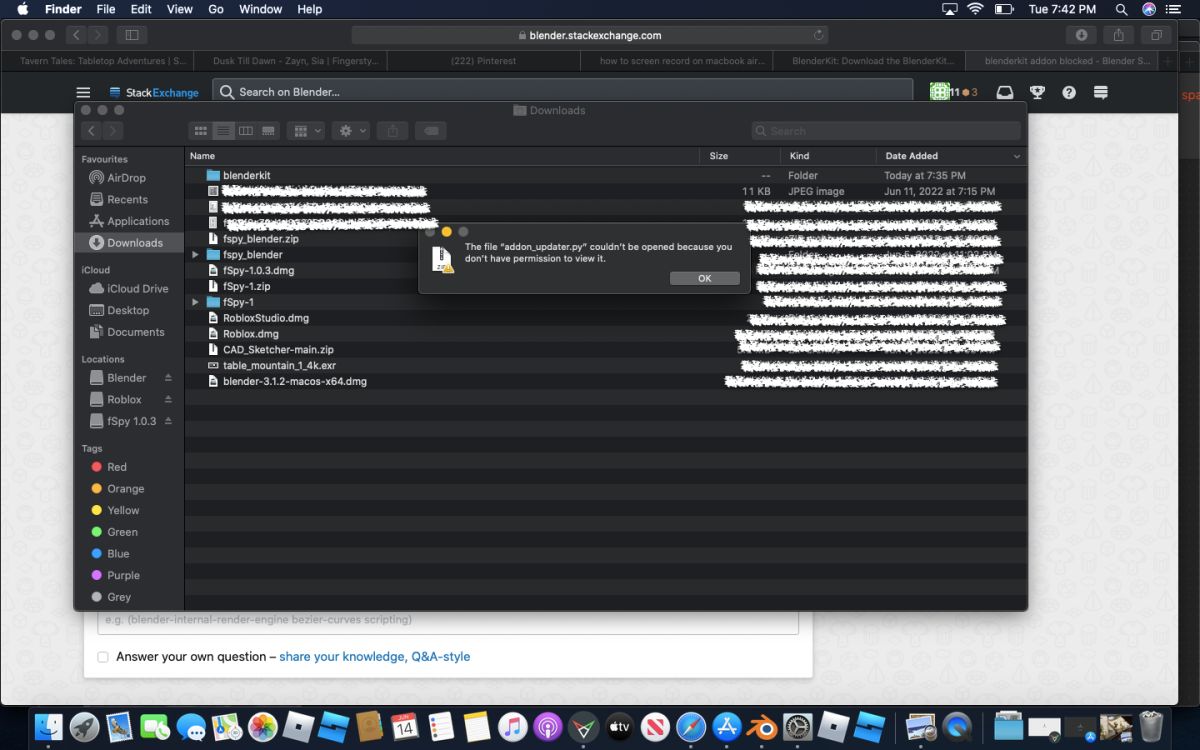The image size is (1200, 750).
Task: Expand the fSpy-1 folder disclosure triangle
Action: point(196,302)
